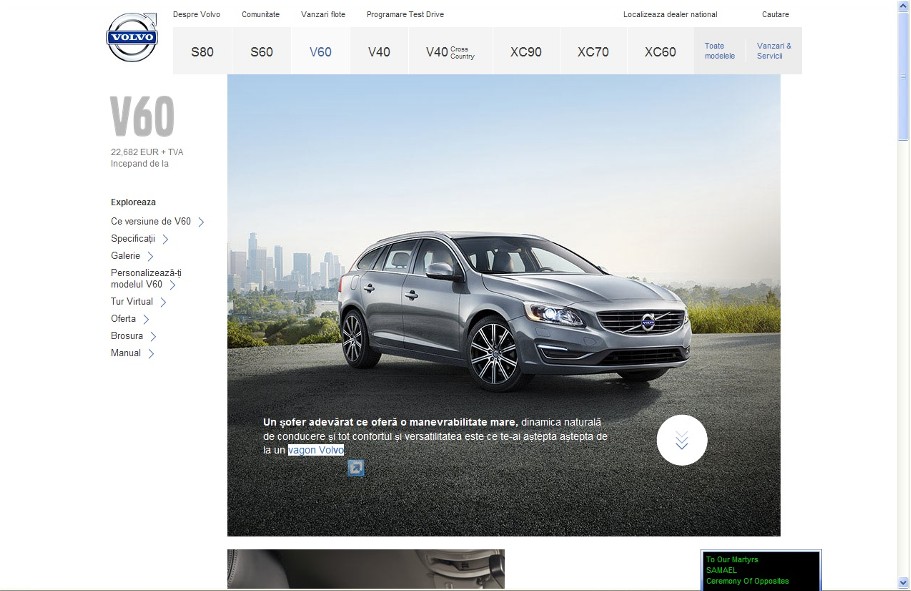Select the XC90 model tab
Image resolution: width=911 pixels, height=591 pixels.
526,51
